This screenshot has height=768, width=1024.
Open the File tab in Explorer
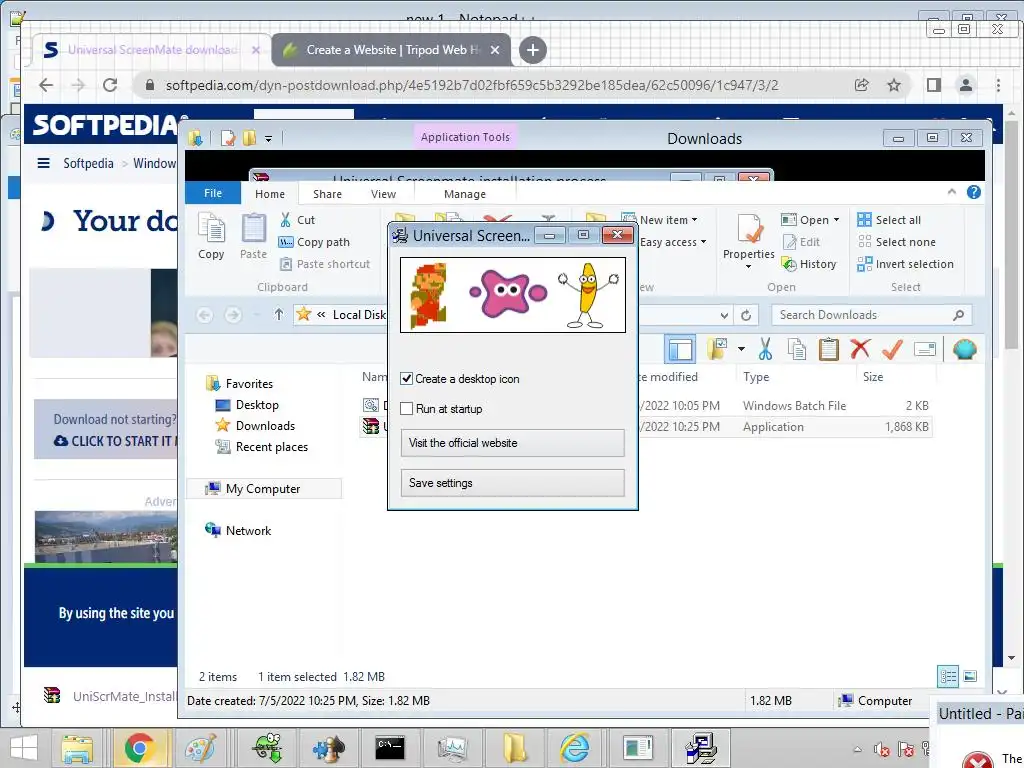(213, 193)
